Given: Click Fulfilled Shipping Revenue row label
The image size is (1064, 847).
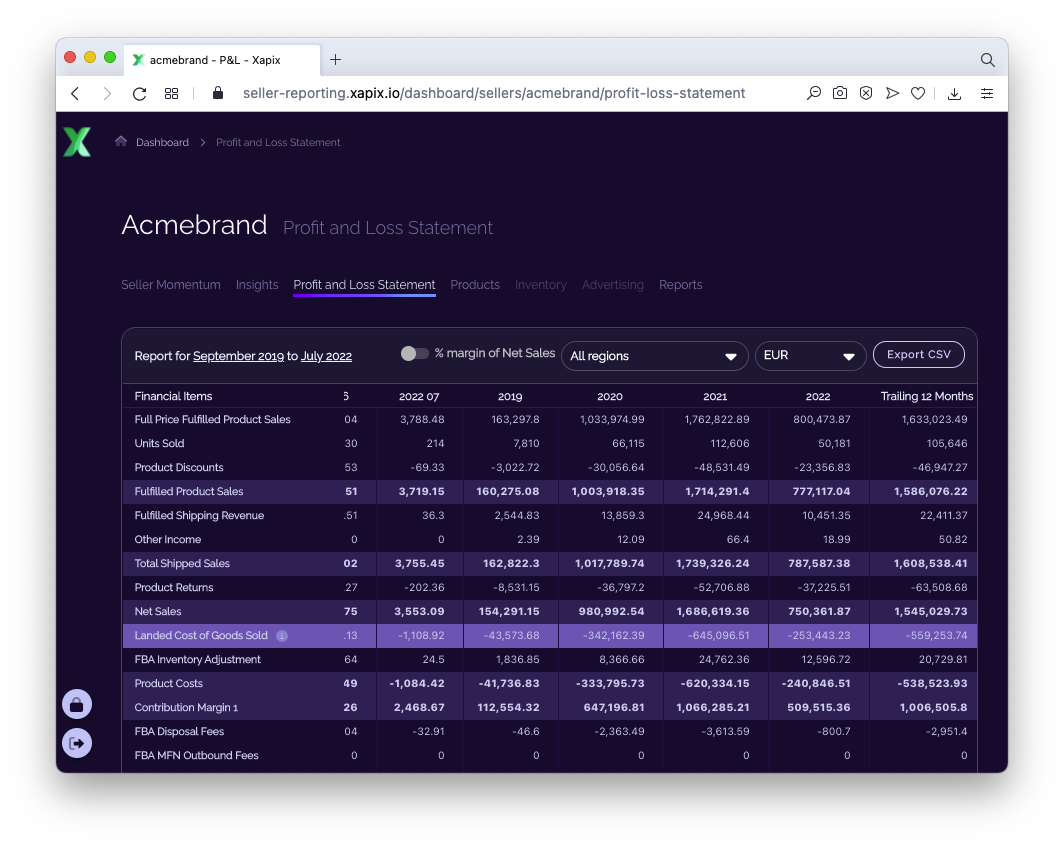Looking at the screenshot, I should [x=199, y=516].
